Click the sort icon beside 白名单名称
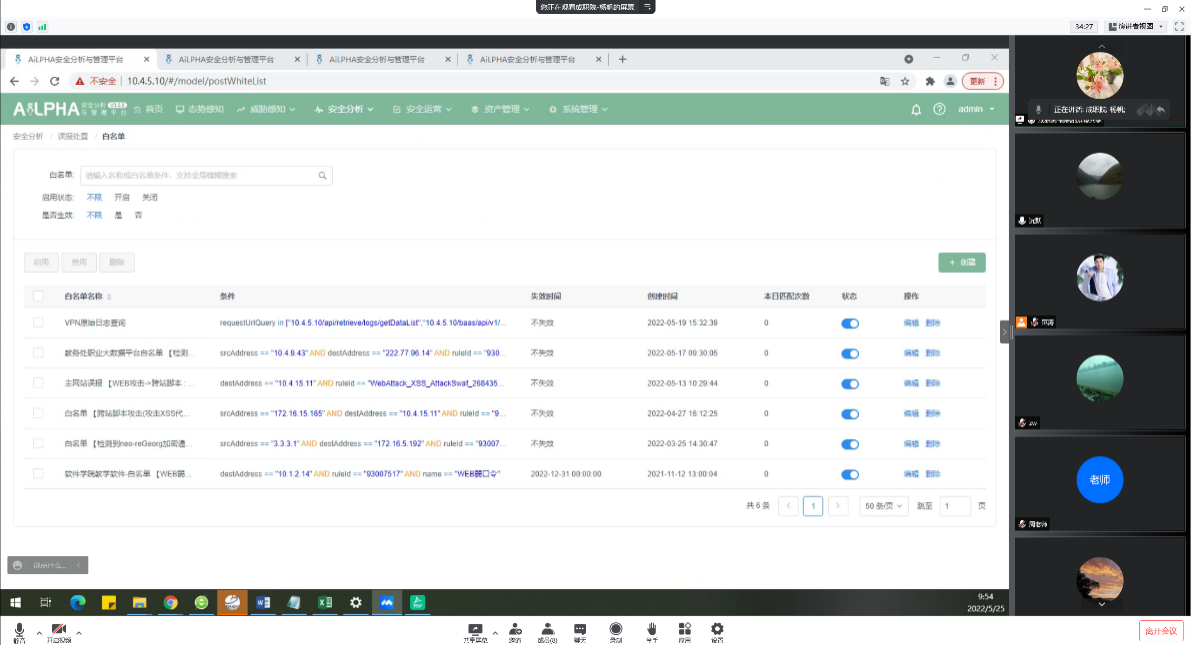1191x645 pixels. click(109, 297)
